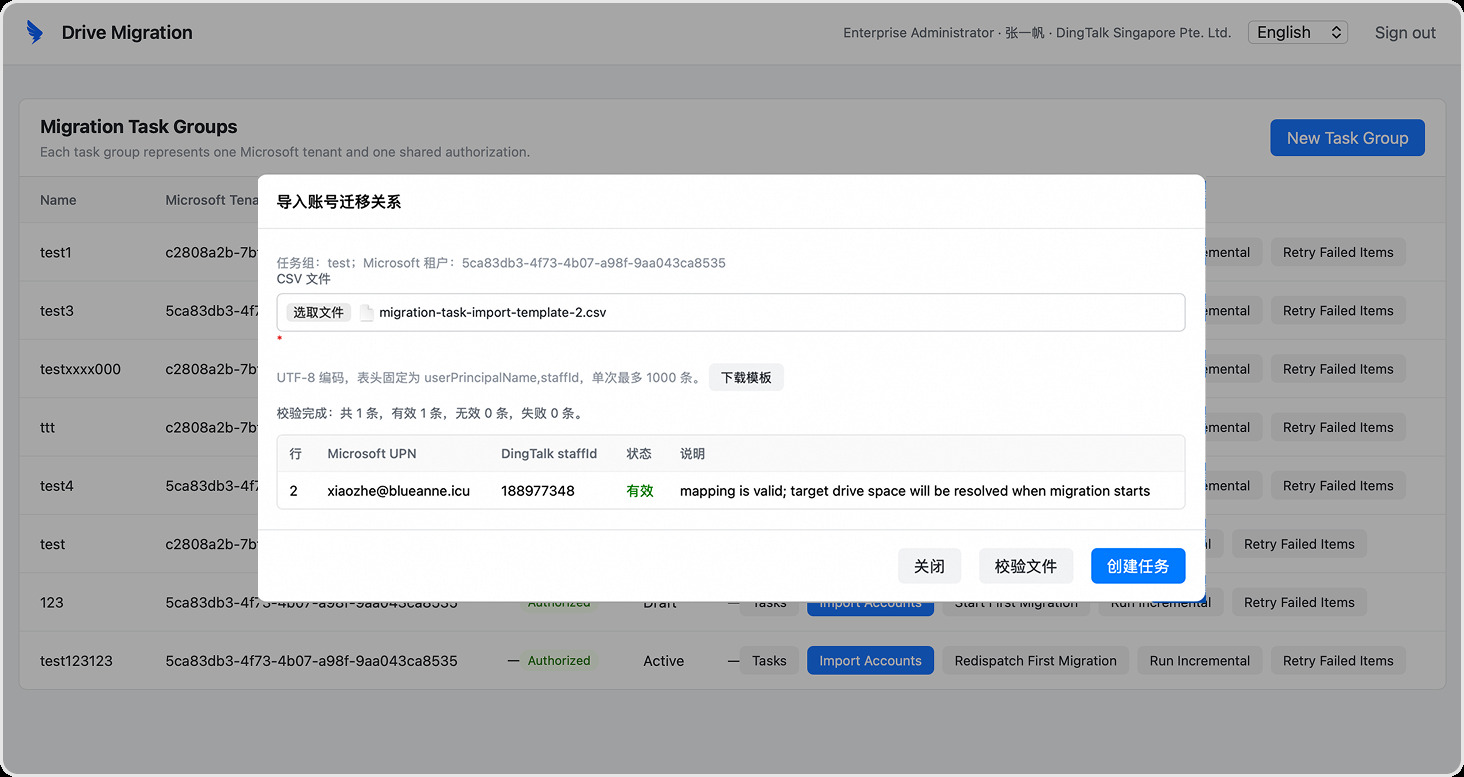Retry Failed Items for the 123 row

[x=1299, y=602]
